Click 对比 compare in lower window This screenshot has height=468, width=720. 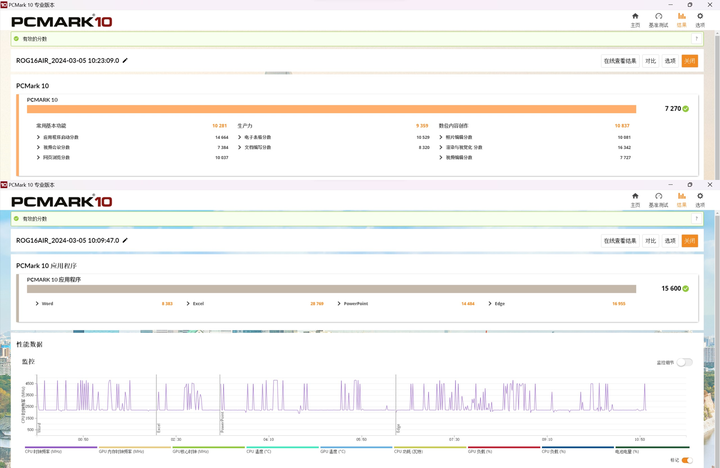click(x=650, y=241)
